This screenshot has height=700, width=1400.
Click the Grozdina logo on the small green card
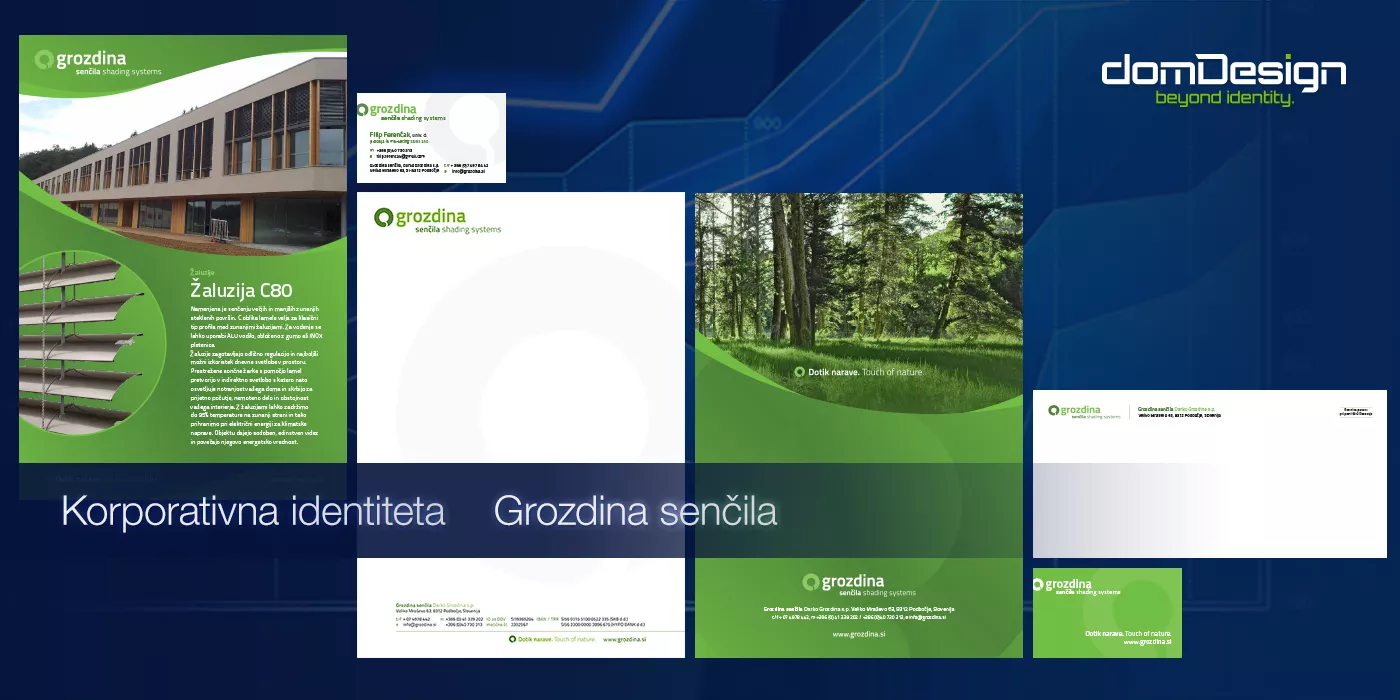1076,586
